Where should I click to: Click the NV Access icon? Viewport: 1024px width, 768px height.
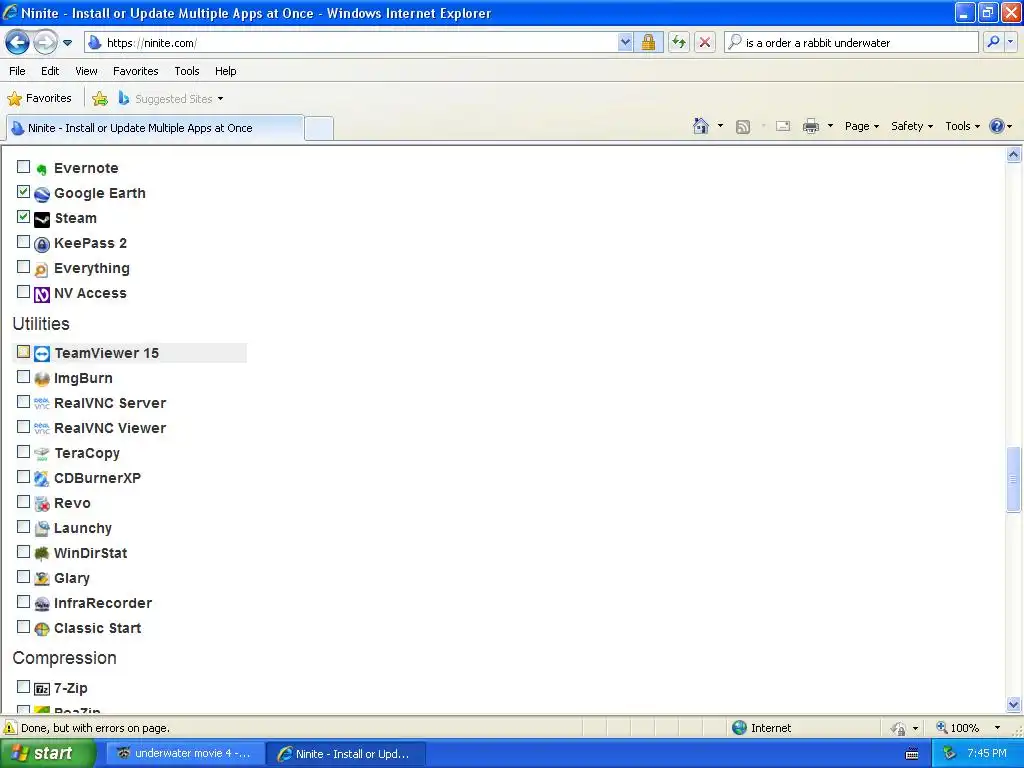pyautogui.click(x=42, y=295)
